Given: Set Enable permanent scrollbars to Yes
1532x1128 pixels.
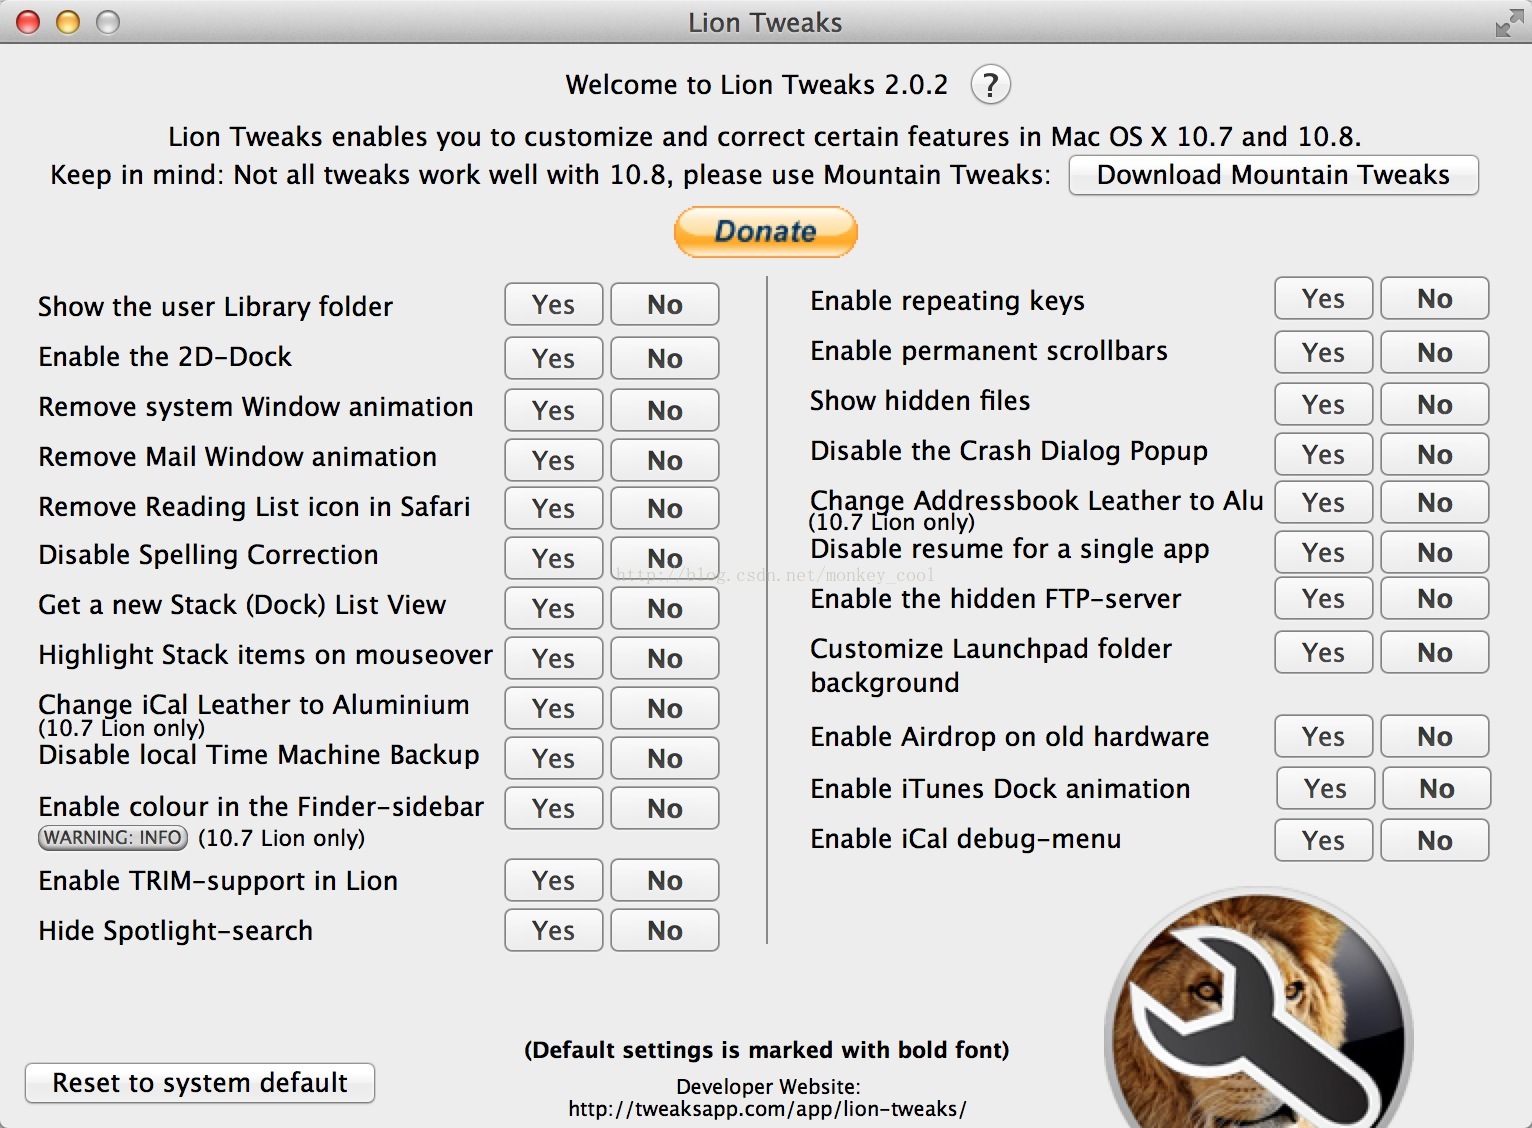Looking at the screenshot, I should tap(1324, 353).
